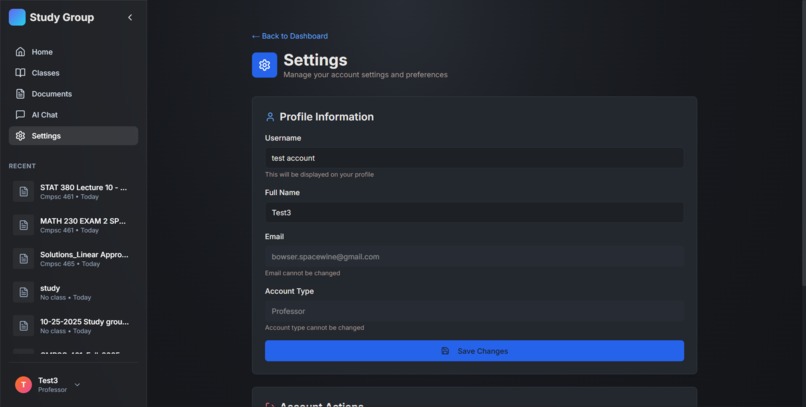Click the Study Group logo icon
This screenshot has height=407, width=806.
pos(17,17)
